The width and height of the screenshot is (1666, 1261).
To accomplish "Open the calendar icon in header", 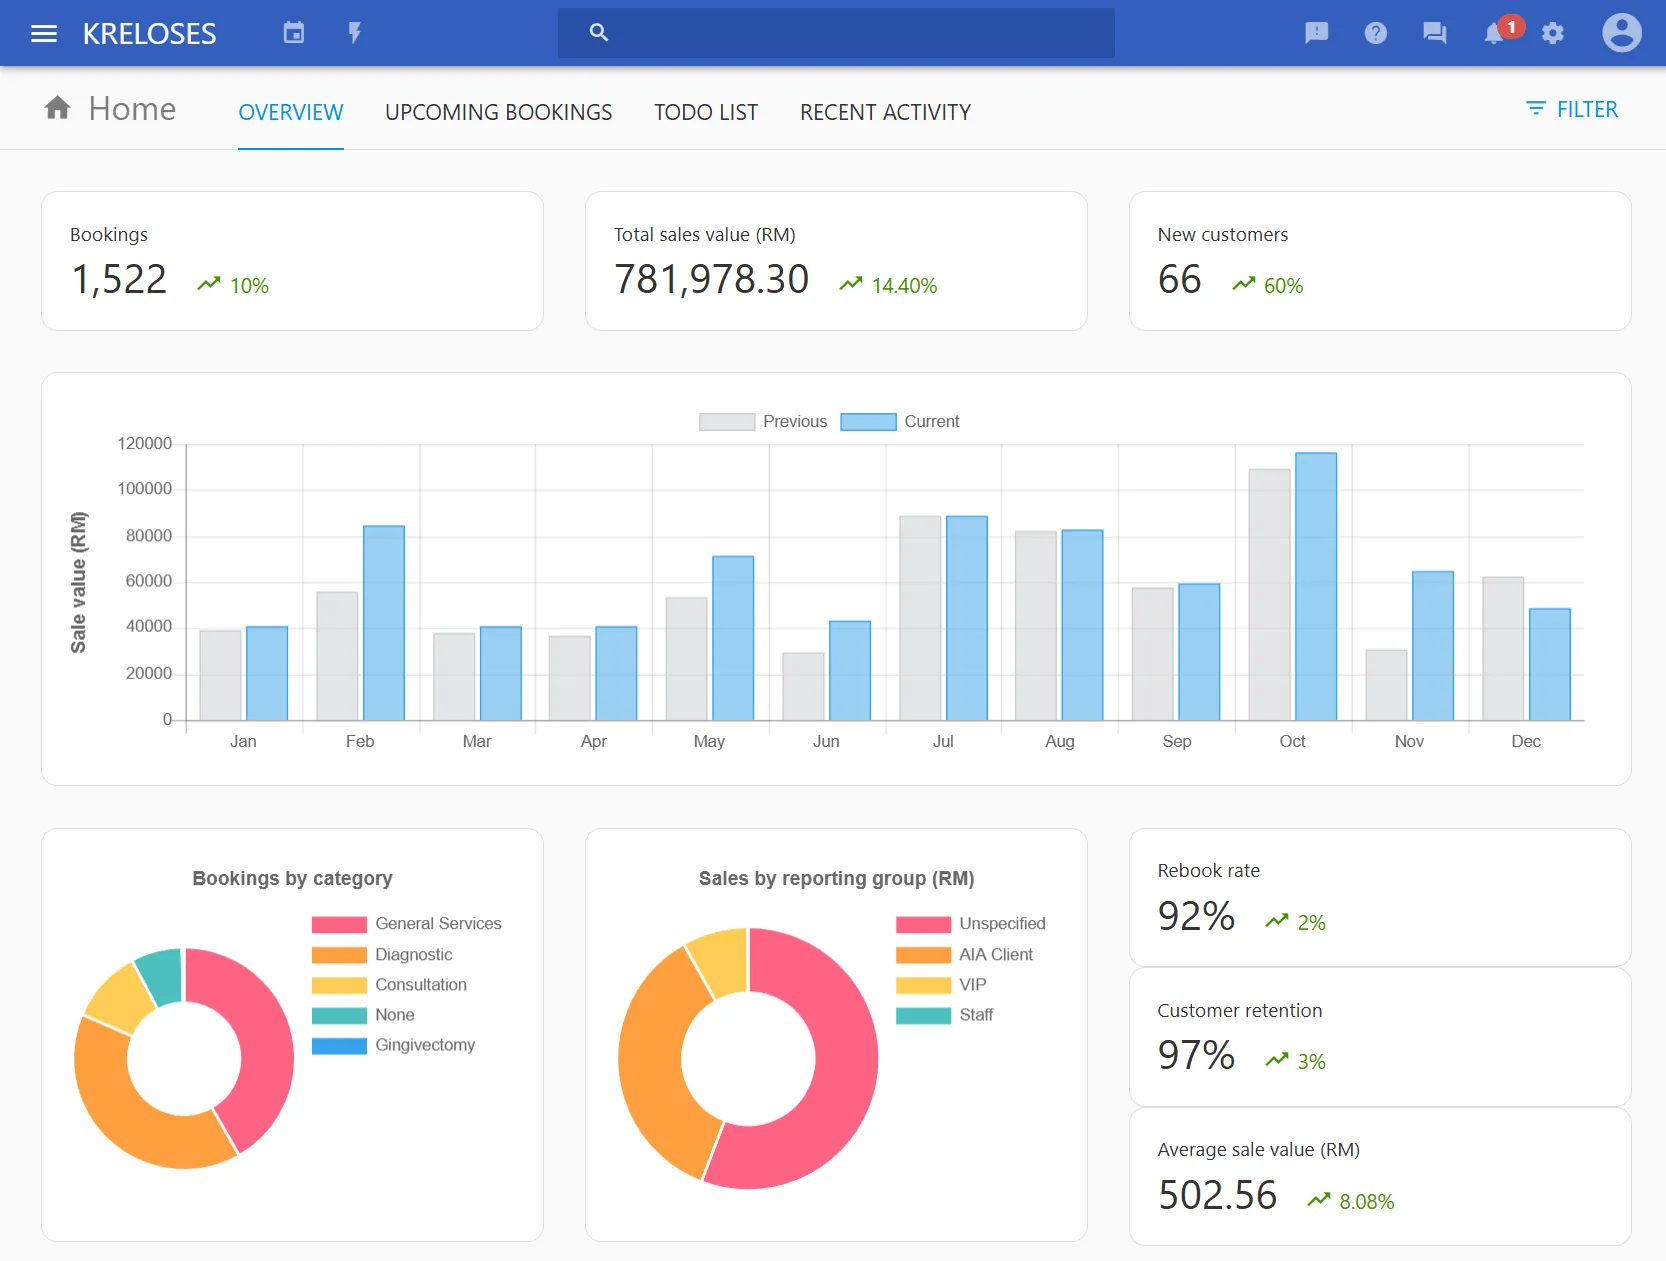I will 293,33.
